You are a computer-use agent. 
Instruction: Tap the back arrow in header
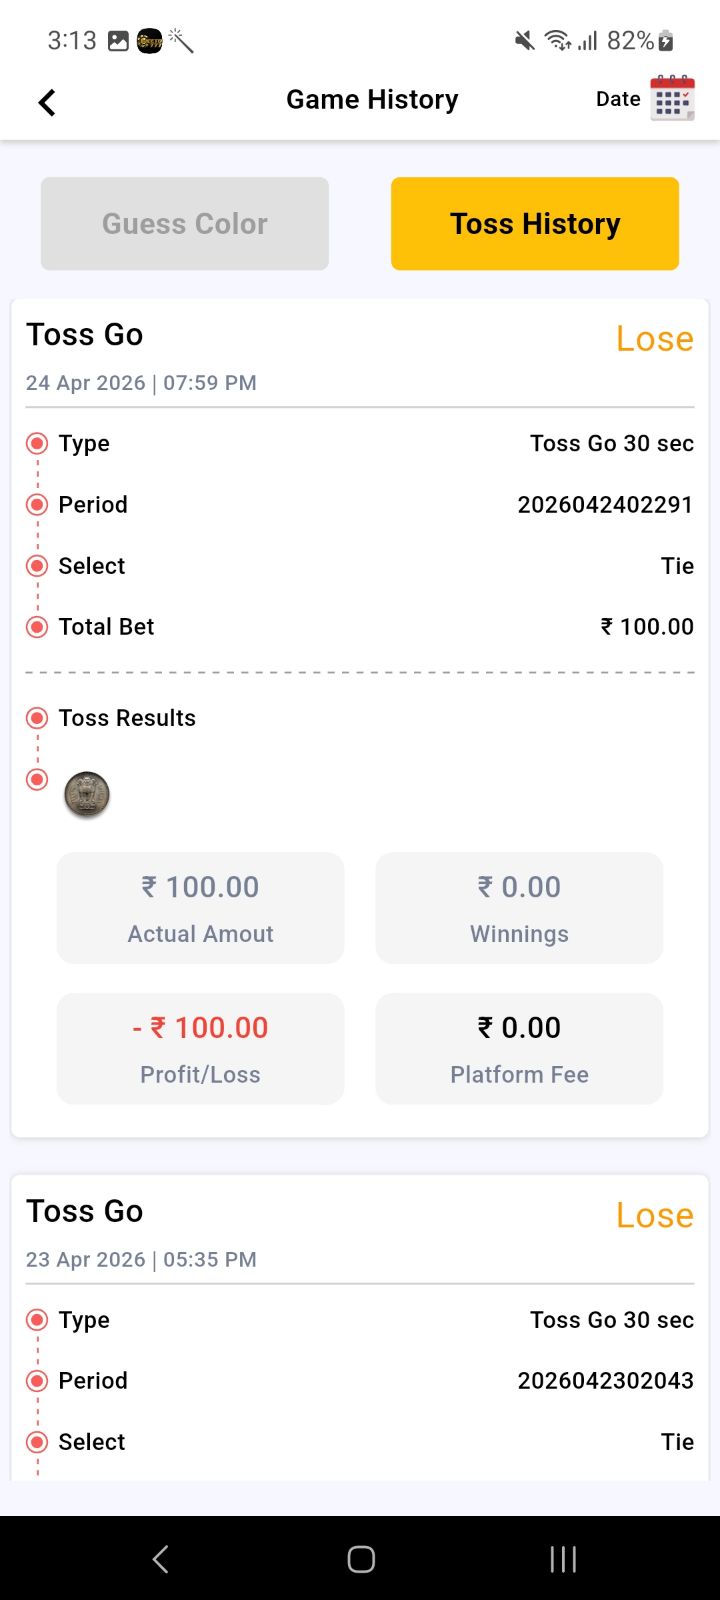tap(47, 101)
